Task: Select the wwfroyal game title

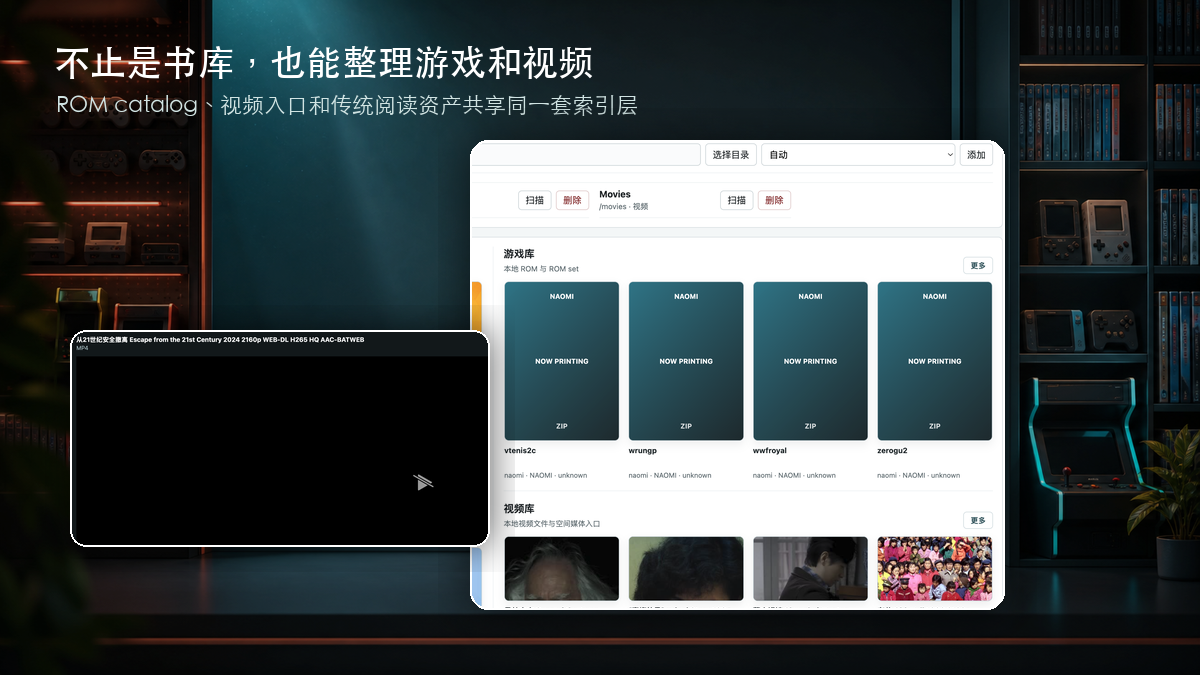Action: click(770, 451)
